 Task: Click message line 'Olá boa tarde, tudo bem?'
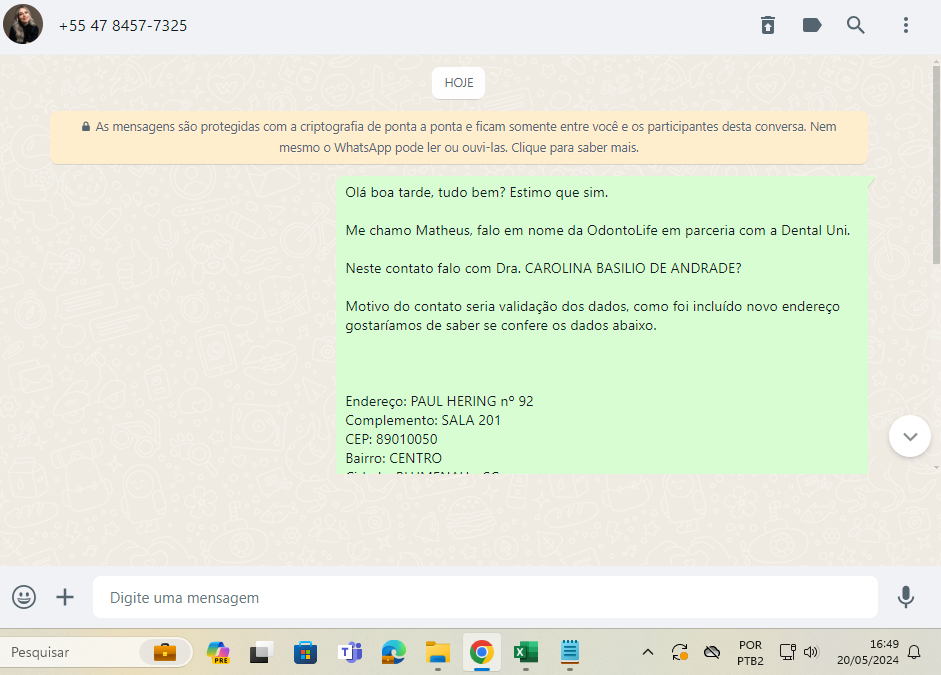click(477, 193)
